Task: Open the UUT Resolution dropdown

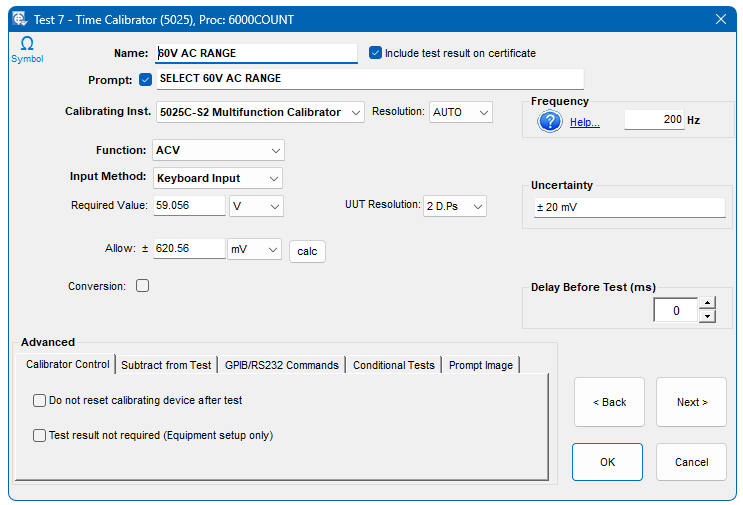Action: coord(455,206)
